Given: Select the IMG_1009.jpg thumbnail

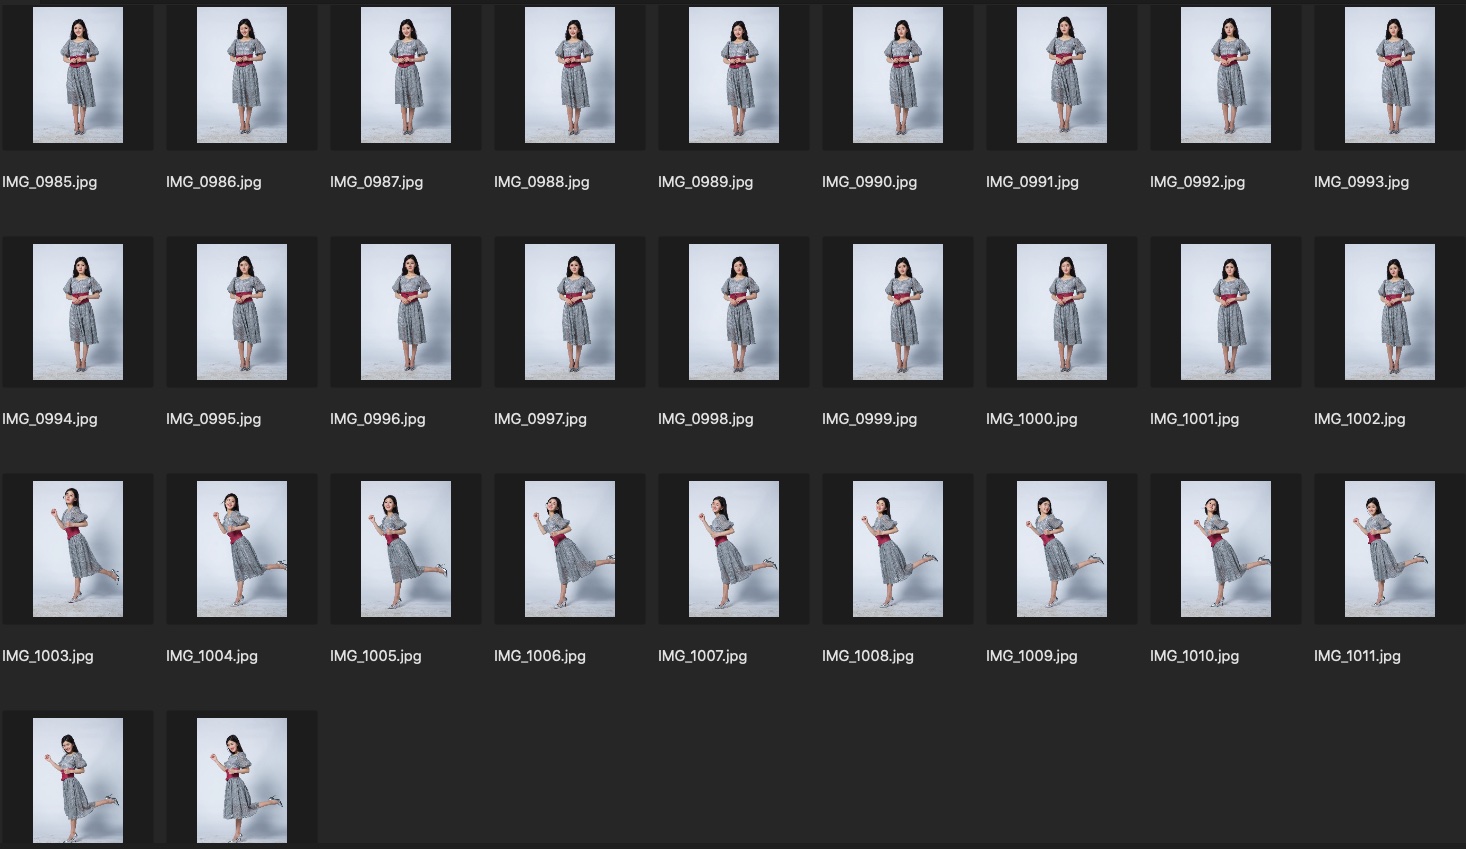Looking at the screenshot, I should pos(1062,549).
